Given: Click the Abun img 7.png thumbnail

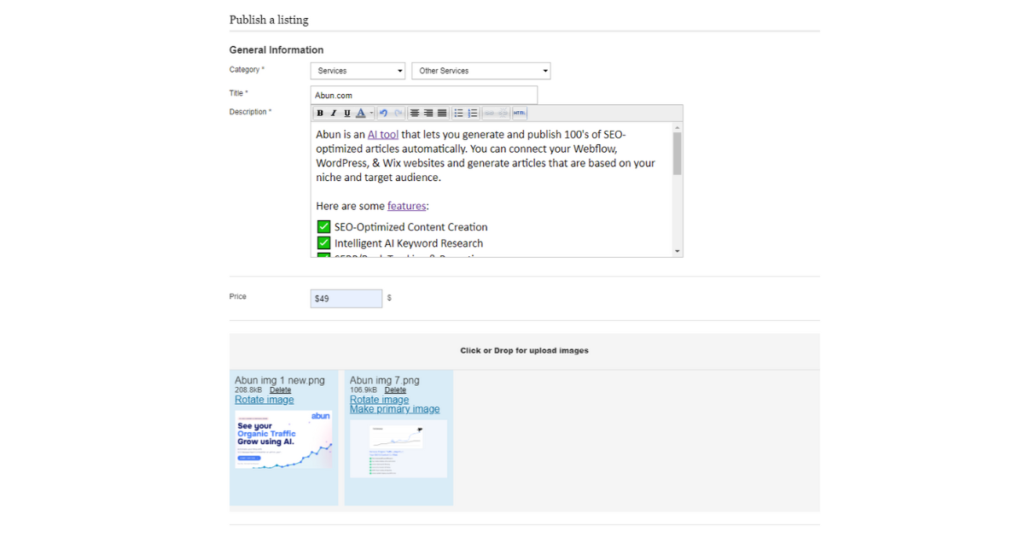Looking at the screenshot, I should click(x=398, y=449).
